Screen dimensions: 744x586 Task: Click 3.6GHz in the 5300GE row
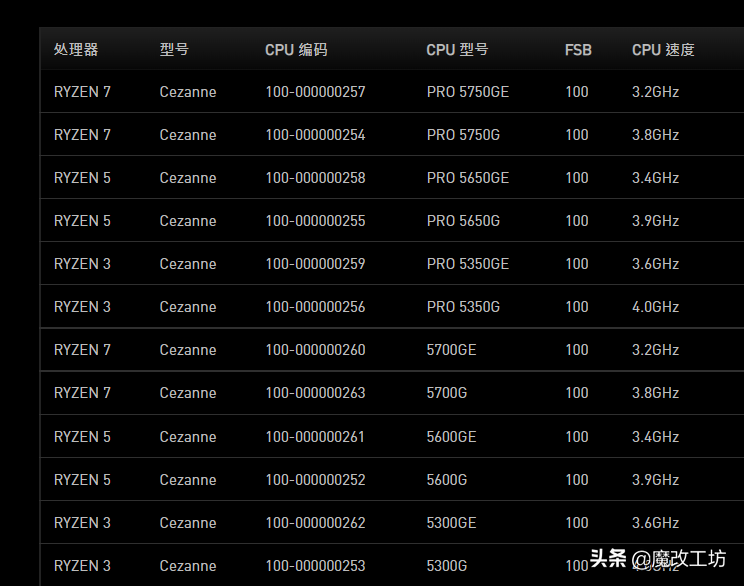point(655,523)
